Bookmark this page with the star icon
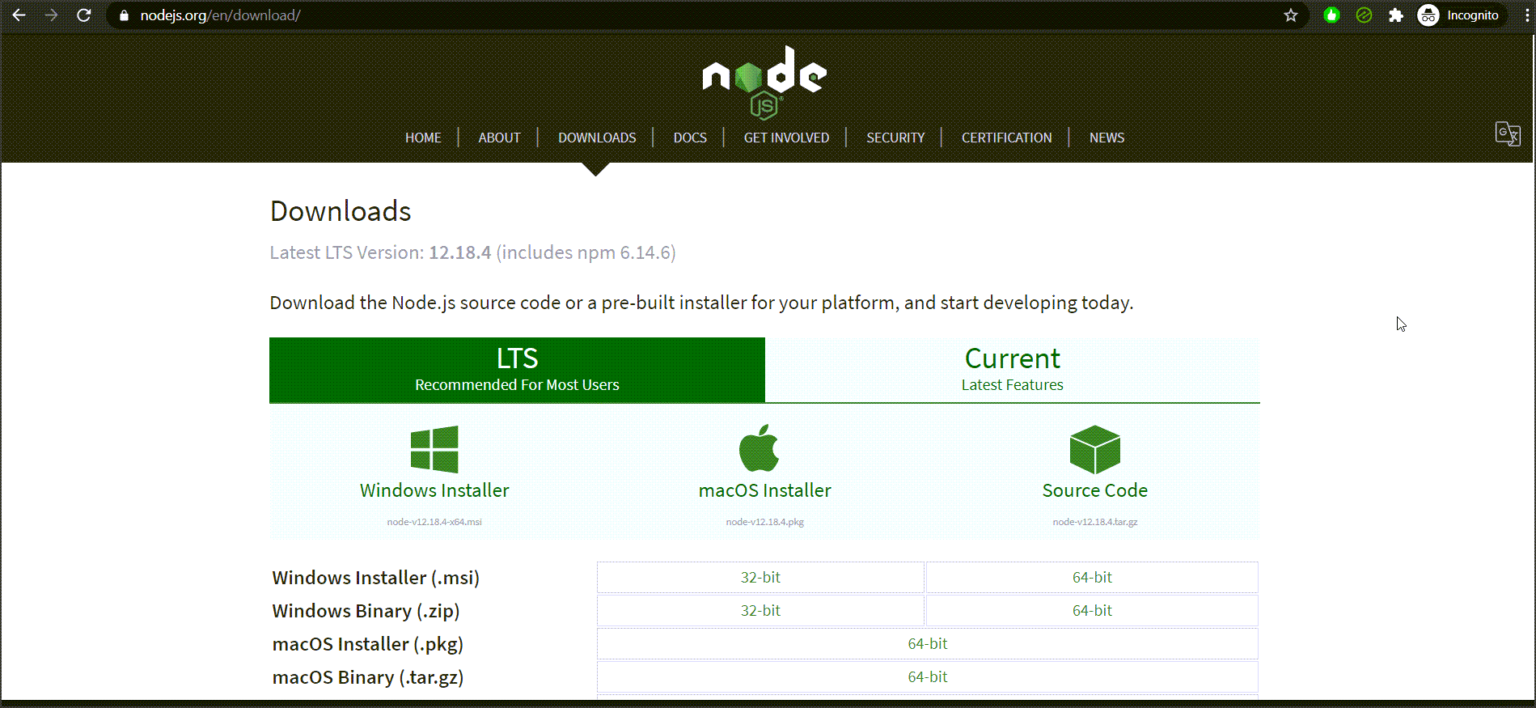 tap(1290, 15)
